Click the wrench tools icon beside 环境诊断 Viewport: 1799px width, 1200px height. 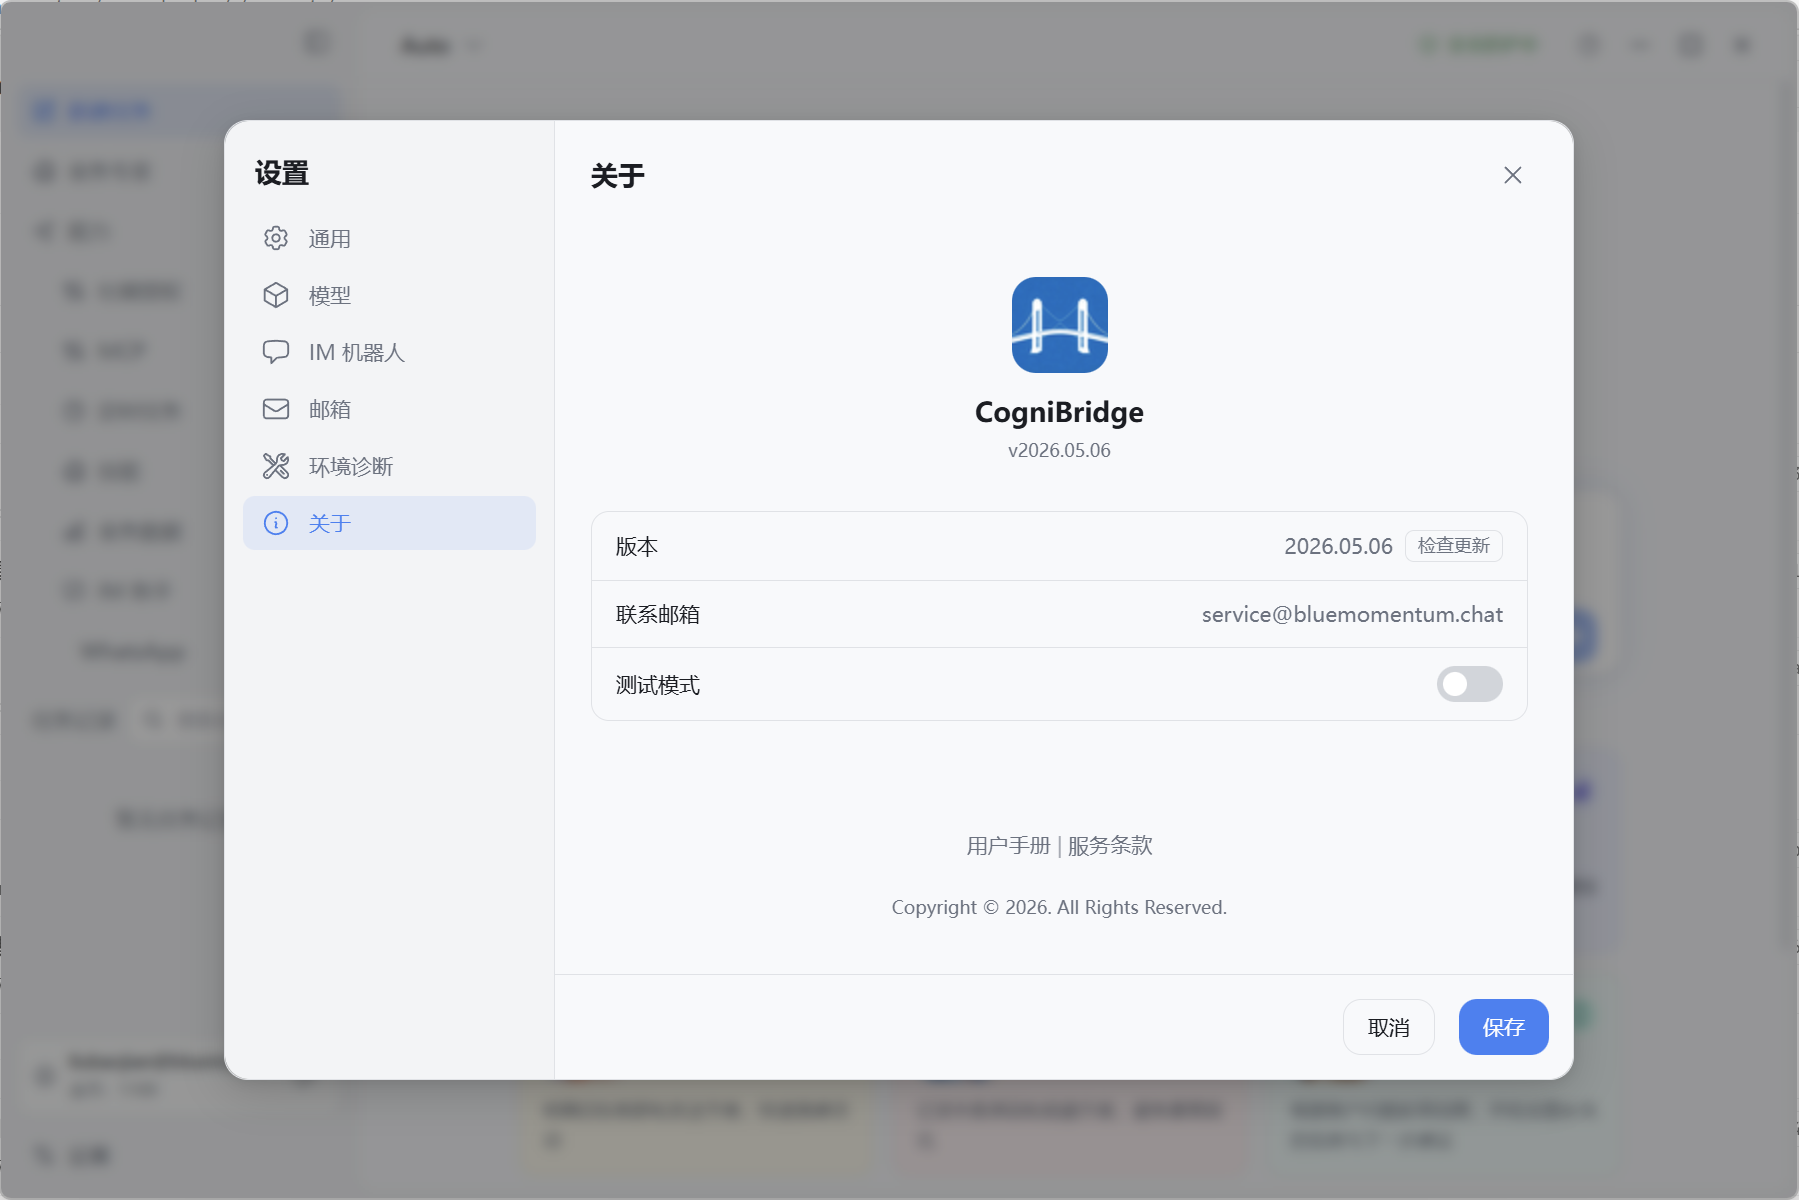(x=276, y=466)
